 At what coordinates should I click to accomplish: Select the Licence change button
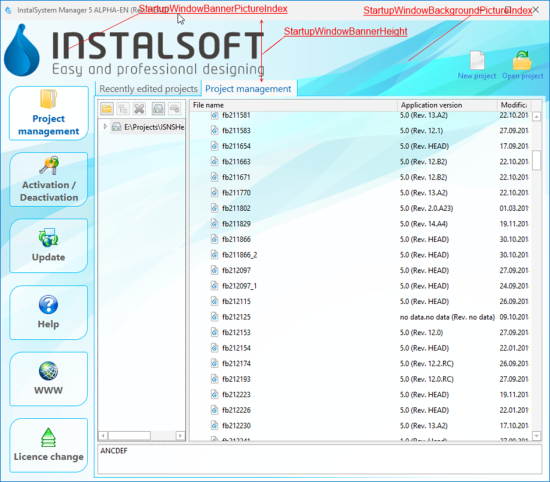click(x=48, y=445)
